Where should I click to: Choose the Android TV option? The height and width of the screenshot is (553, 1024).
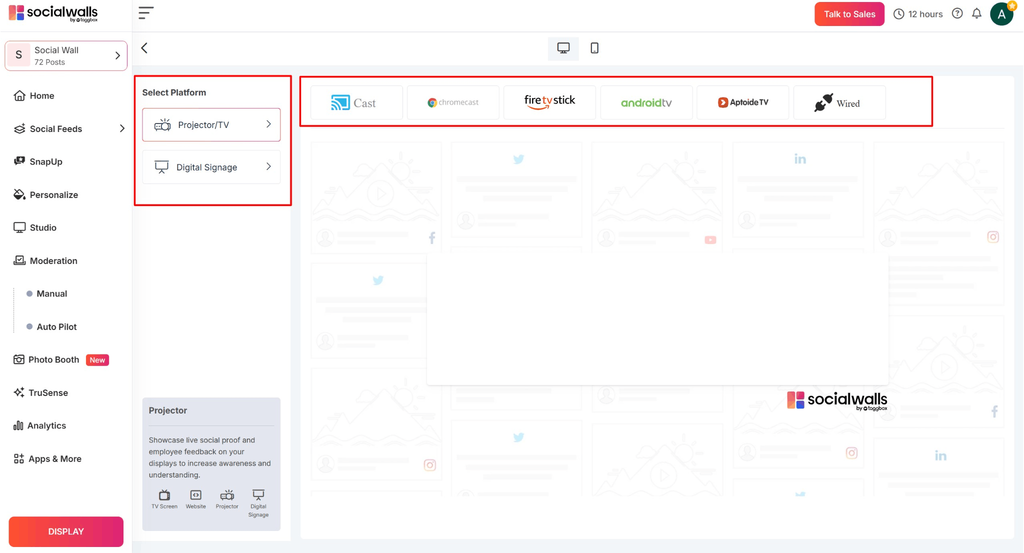click(x=646, y=103)
